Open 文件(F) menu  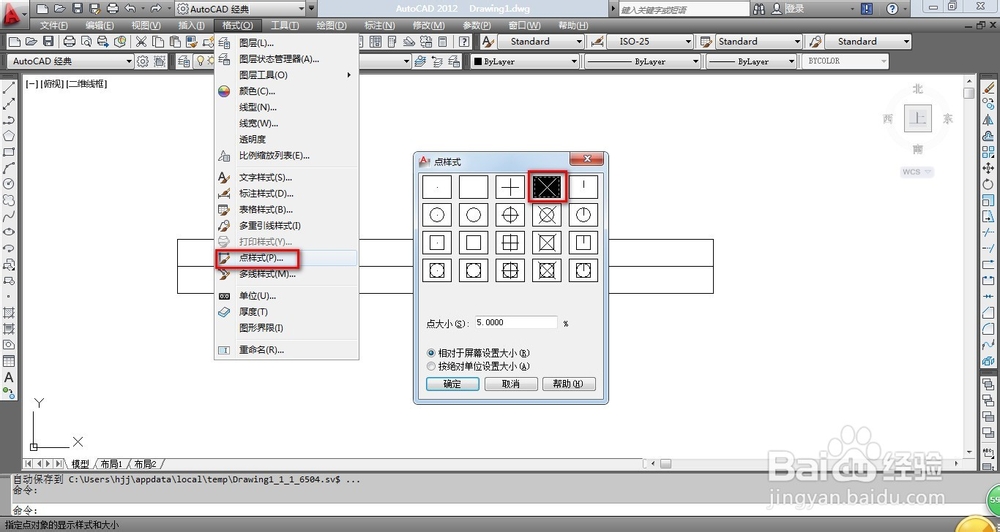coord(54,26)
